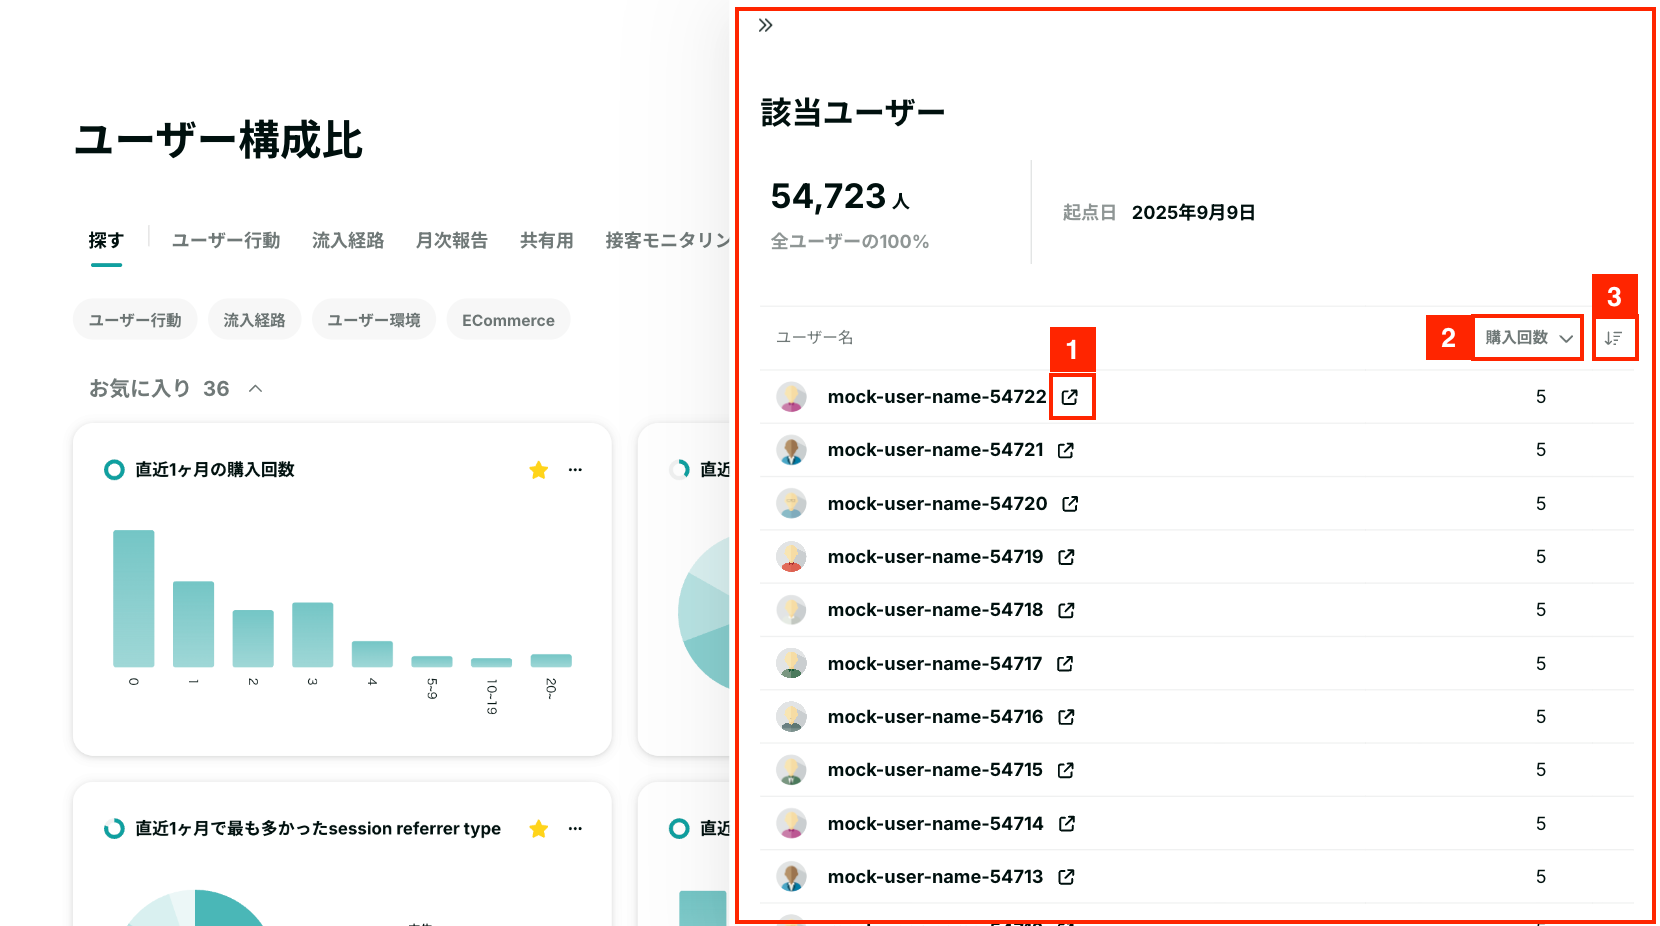Click avatar of mock-user-name-54717
Screen dimensions: 1660x926
792,664
